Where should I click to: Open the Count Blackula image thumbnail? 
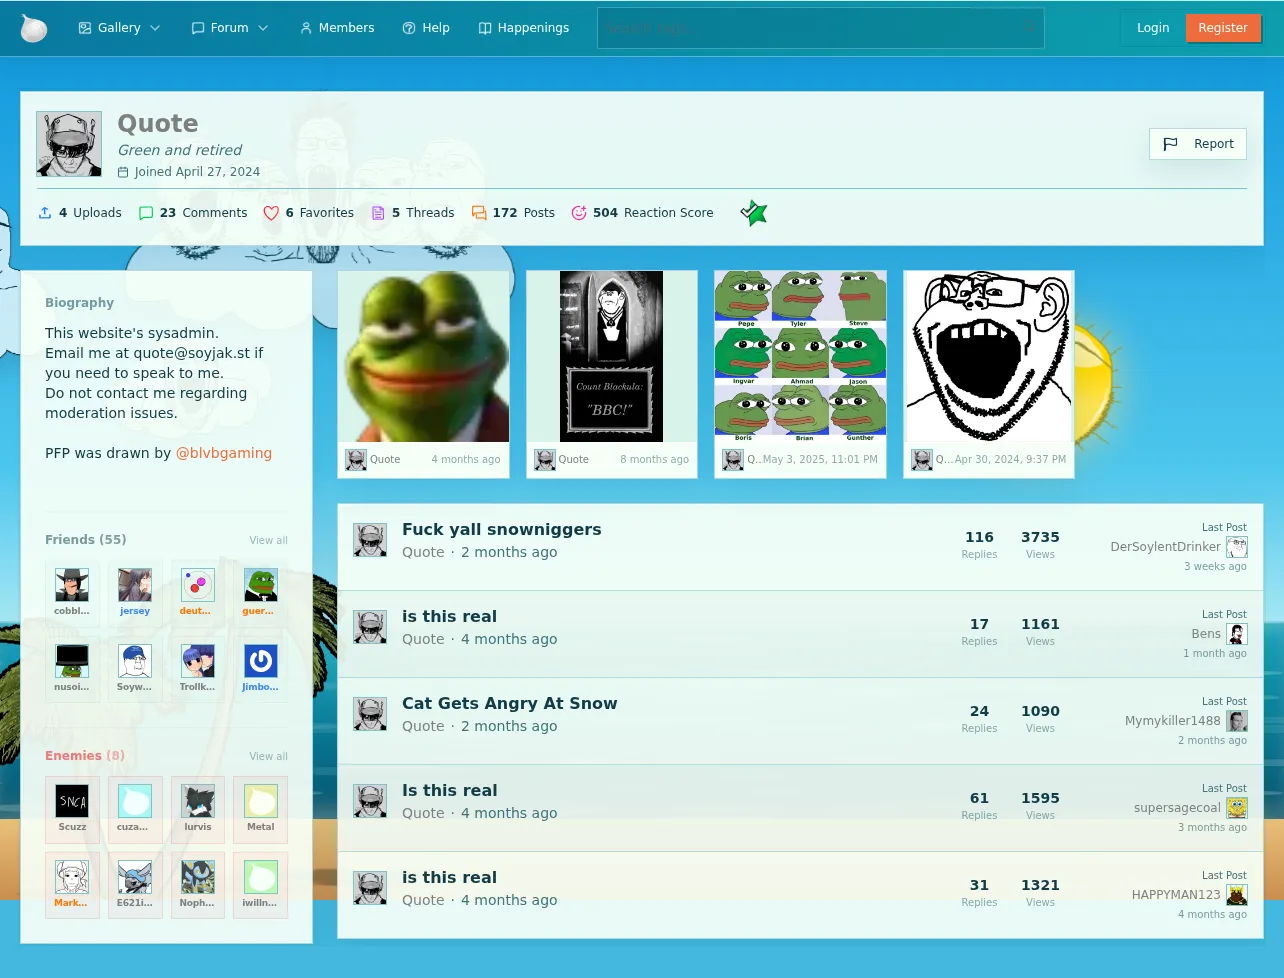612,356
